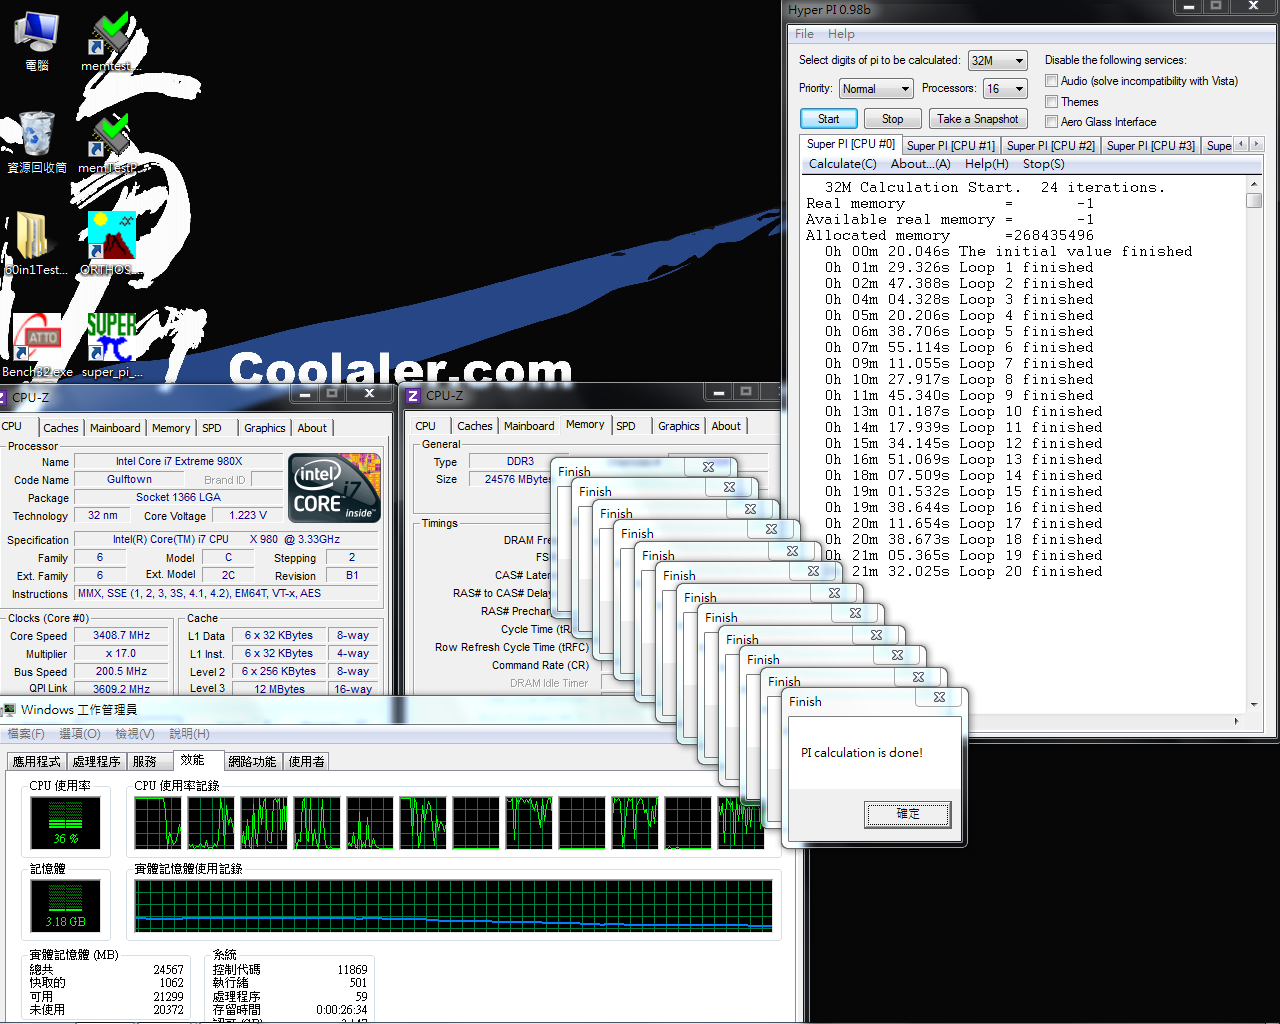This screenshot has width=1280, height=1024.
Task: Click the Start button in Hyper PI
Action: pyautogui.click(x=829, y=119)
